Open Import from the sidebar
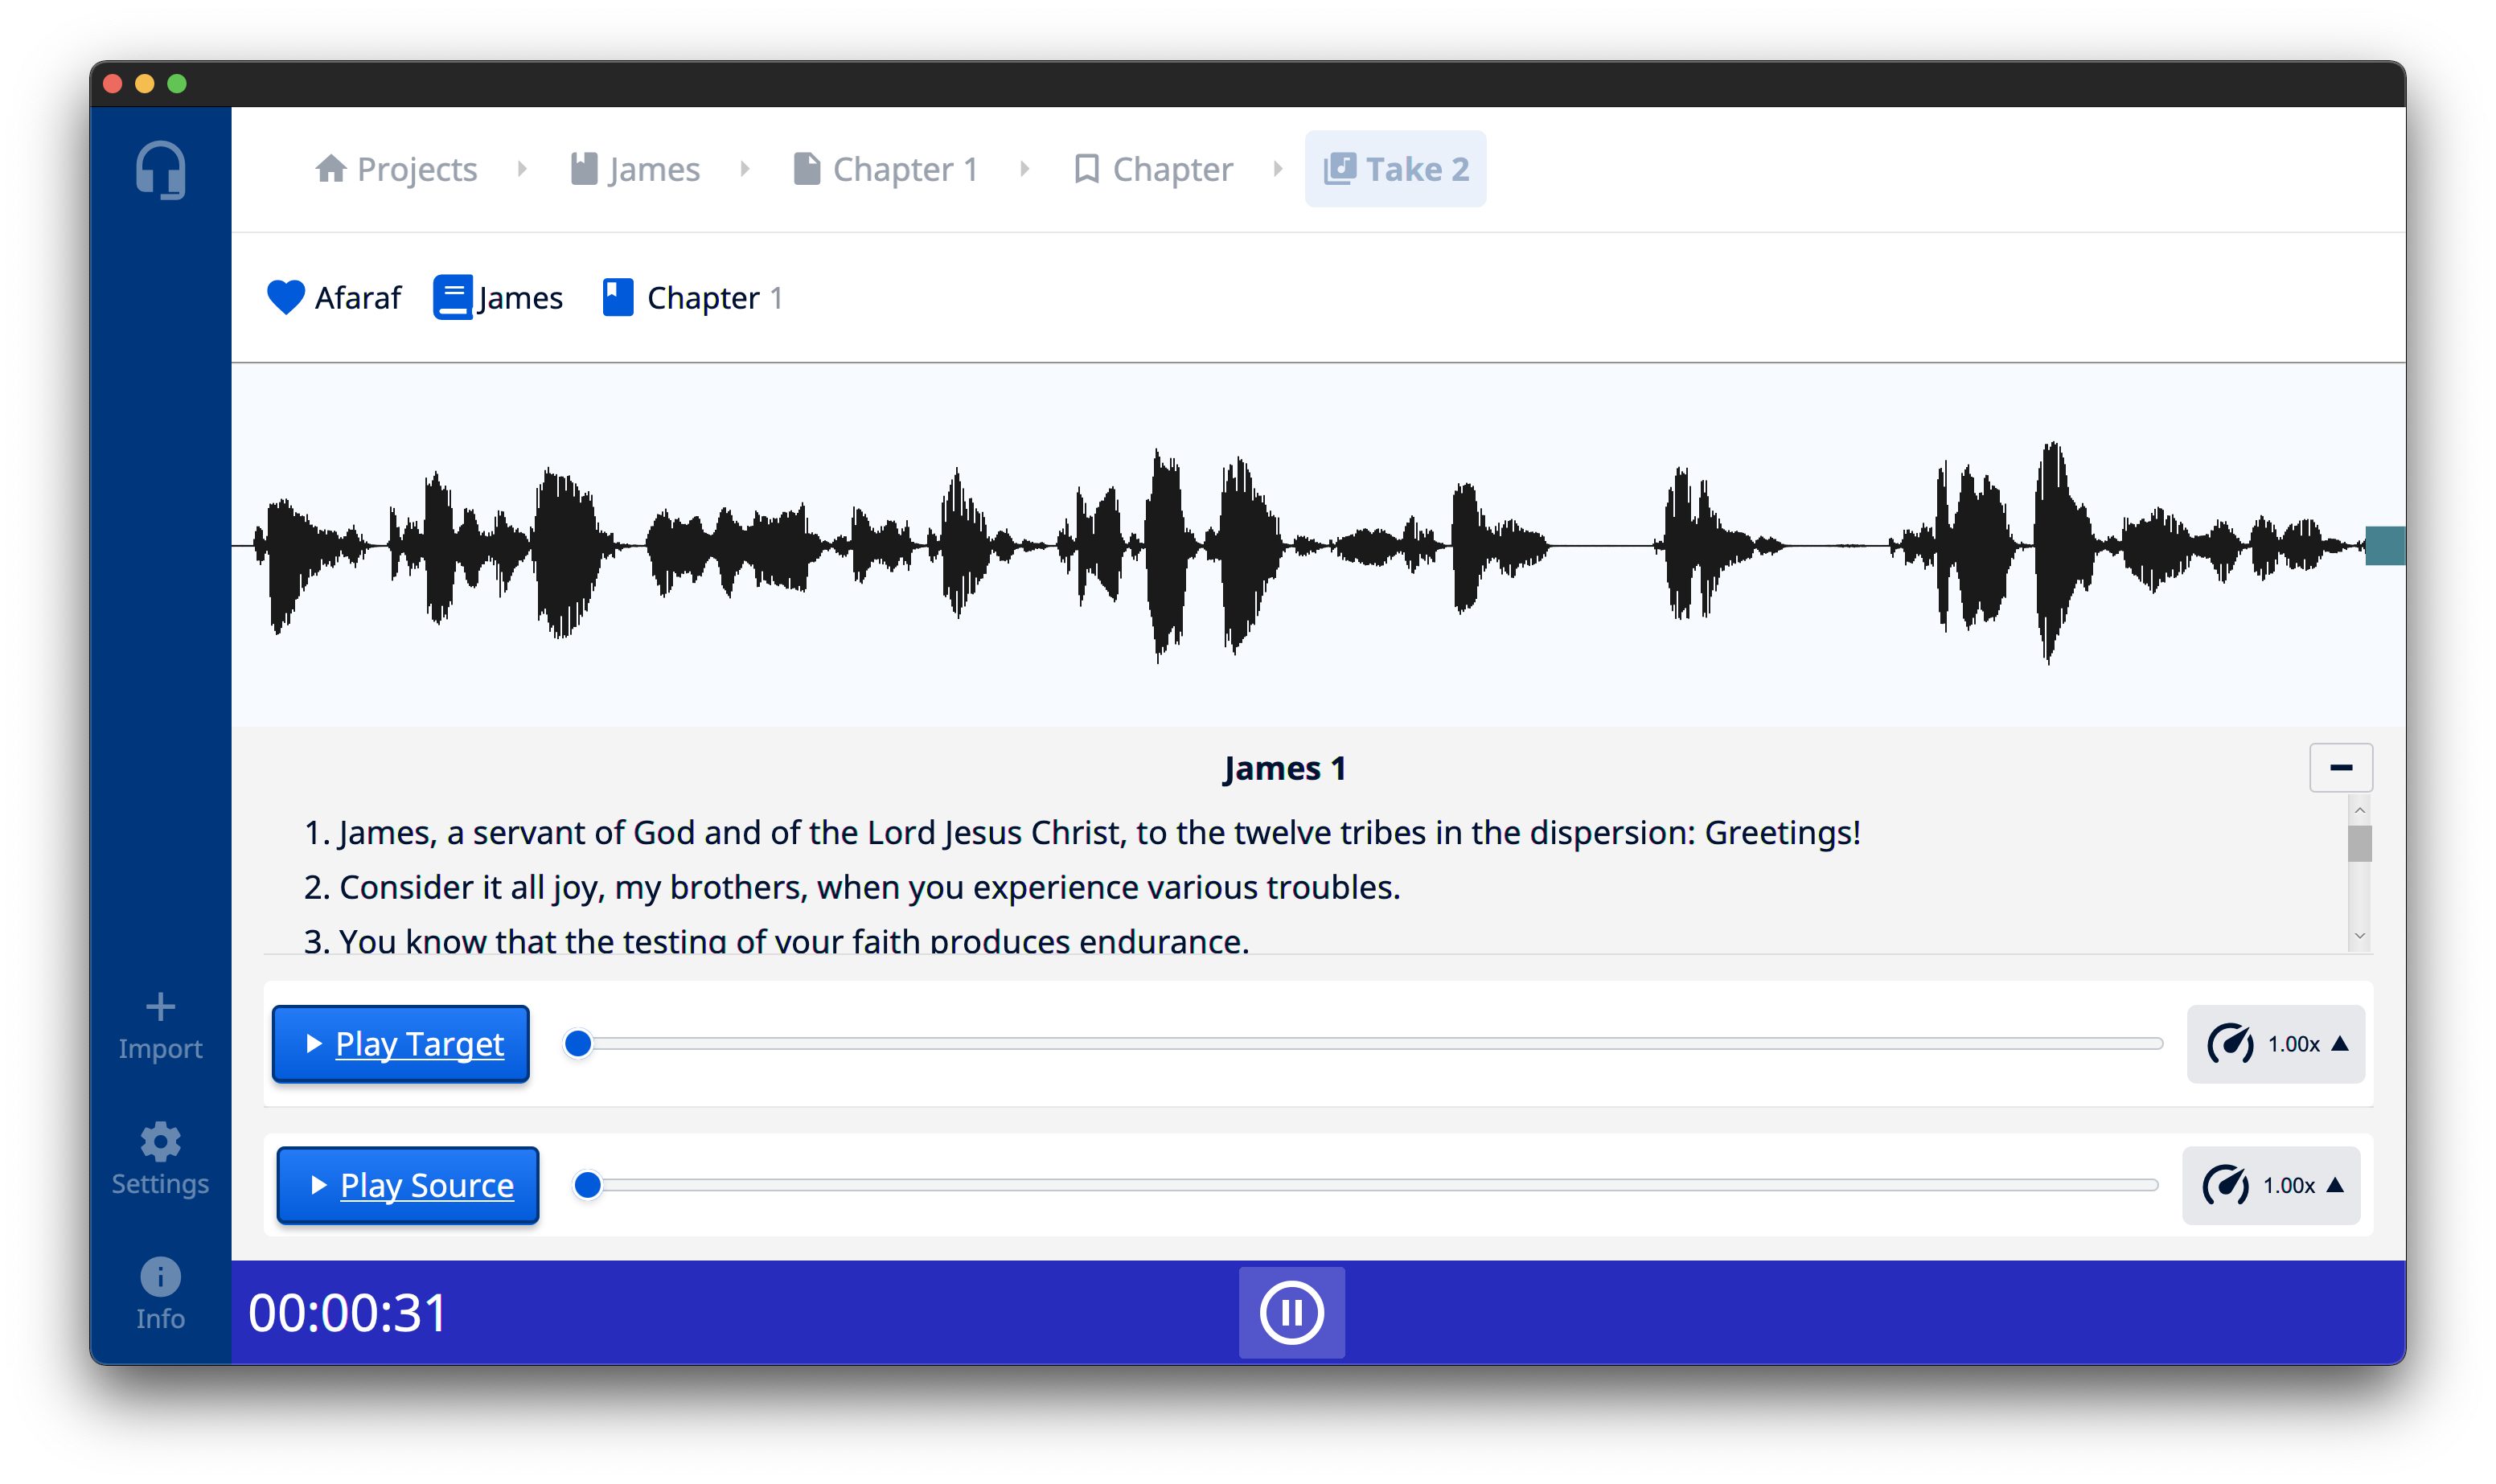The image size is (2496, 1484). (160, 1025)
